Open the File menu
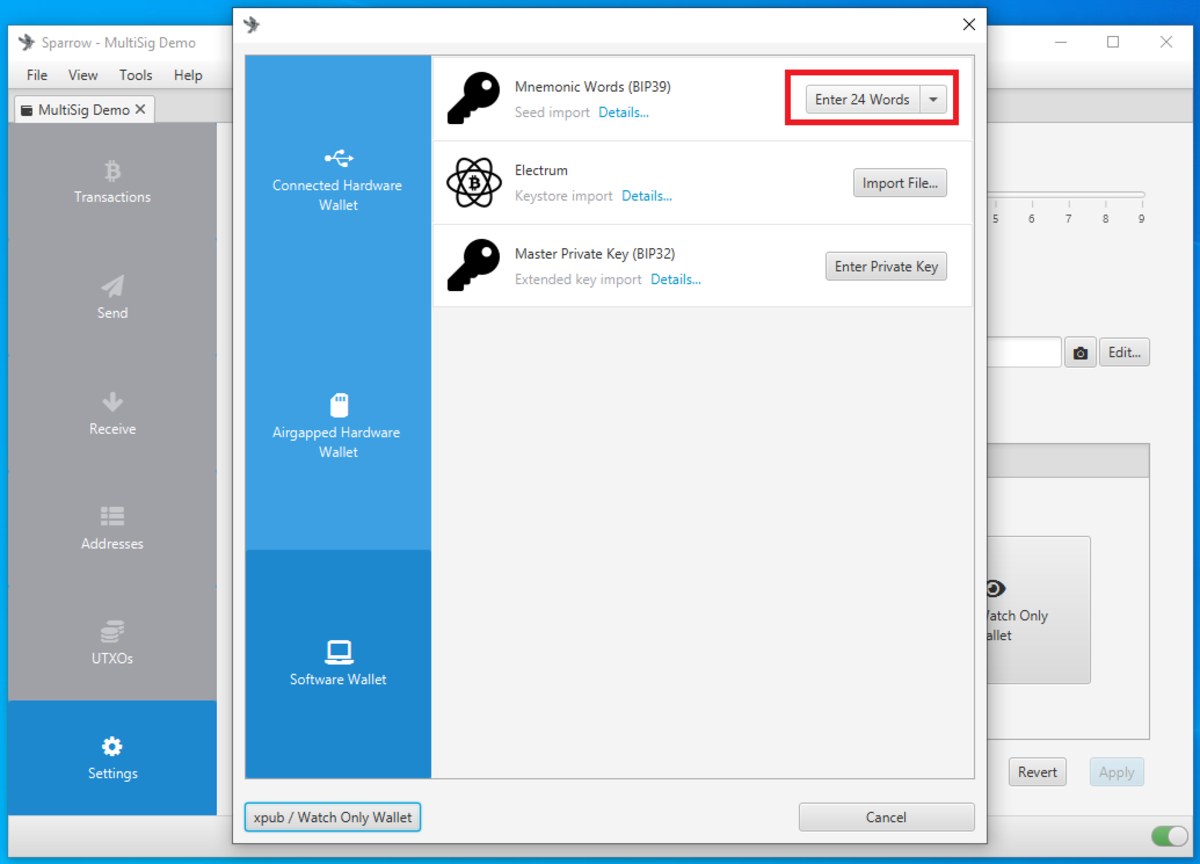 pos(37,75)
